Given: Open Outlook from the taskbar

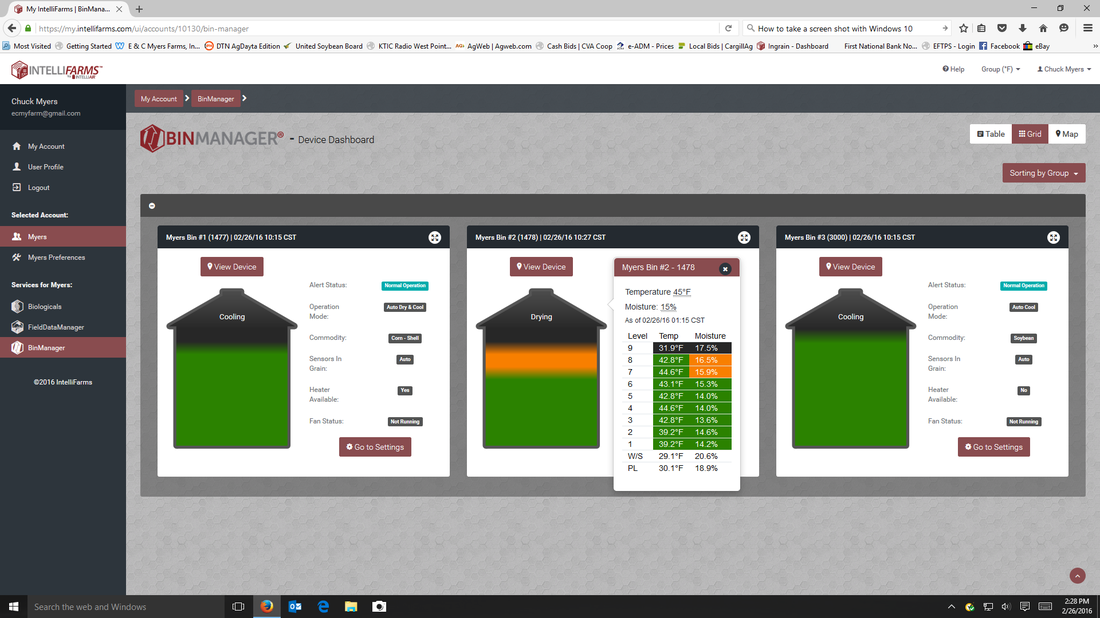Looking at the screenshot, I should 295,607.
